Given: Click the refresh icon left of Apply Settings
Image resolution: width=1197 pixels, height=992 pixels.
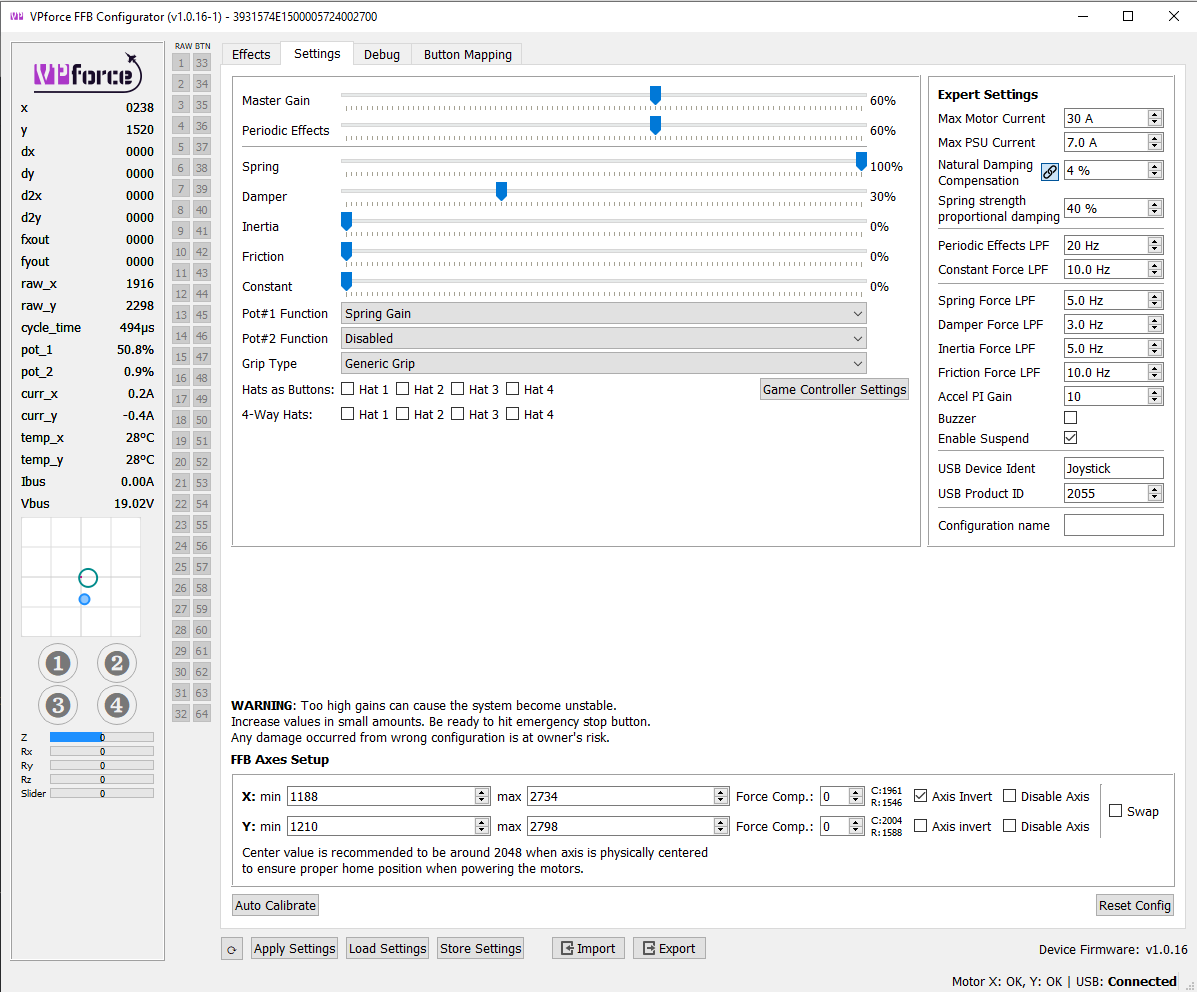Looking at the screenshot, I should [x=232, y=949].
